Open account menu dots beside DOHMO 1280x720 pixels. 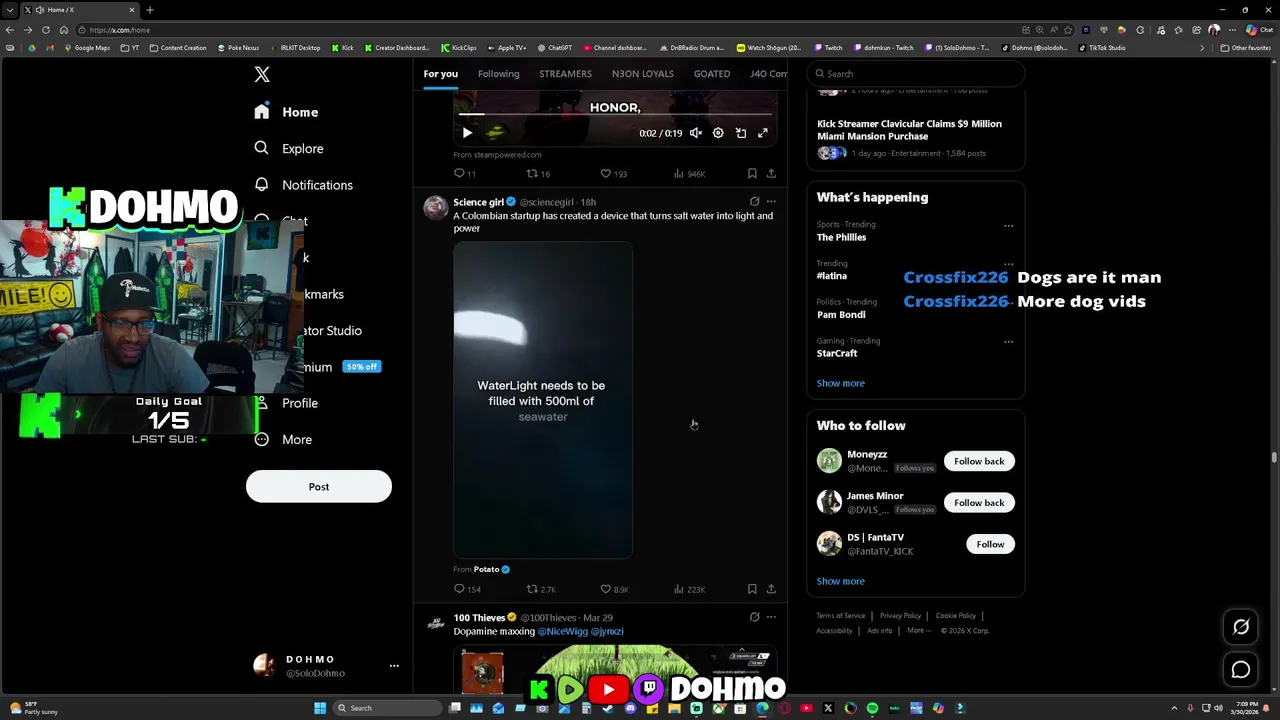click(394, 666)
